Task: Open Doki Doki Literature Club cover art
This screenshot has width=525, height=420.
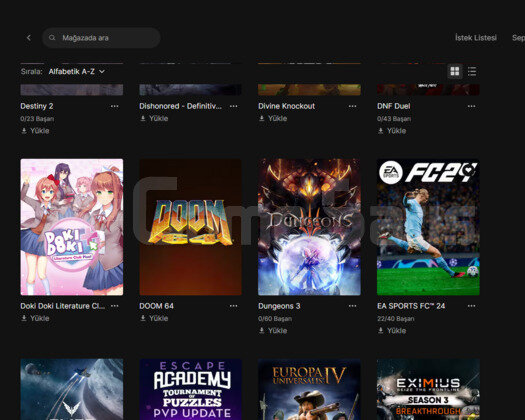Action: coord(72,227)
